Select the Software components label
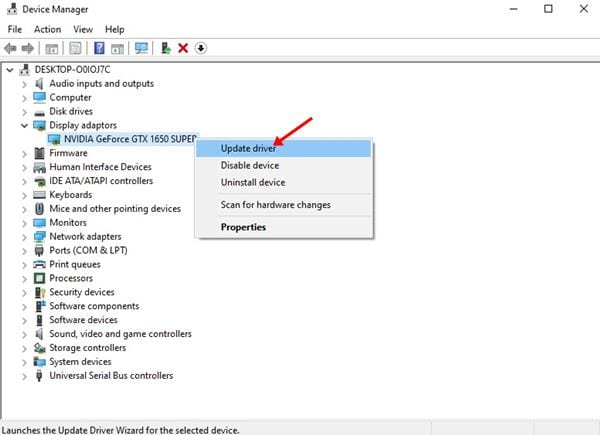Screen dimensions: 600x435 [x=94, y=306]
